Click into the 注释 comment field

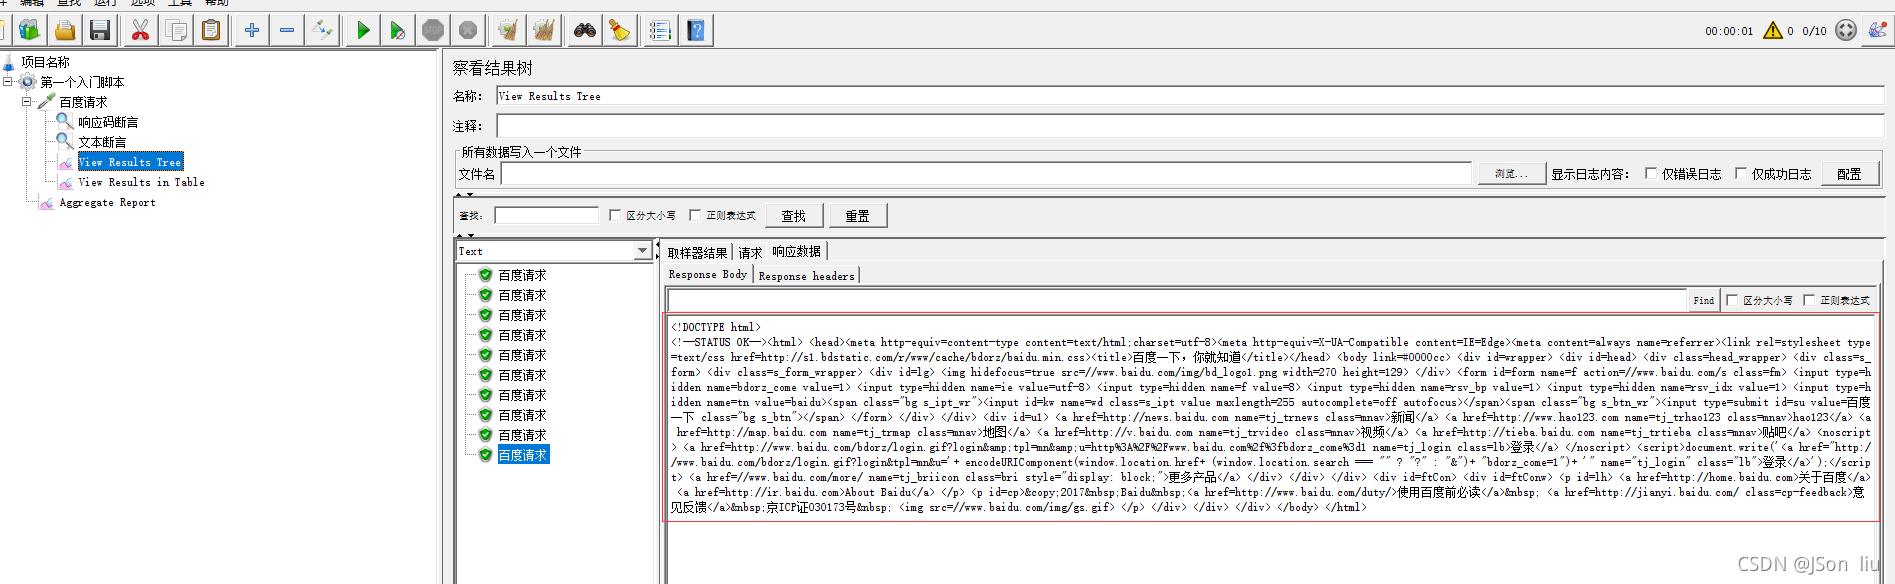(1190, 126)
